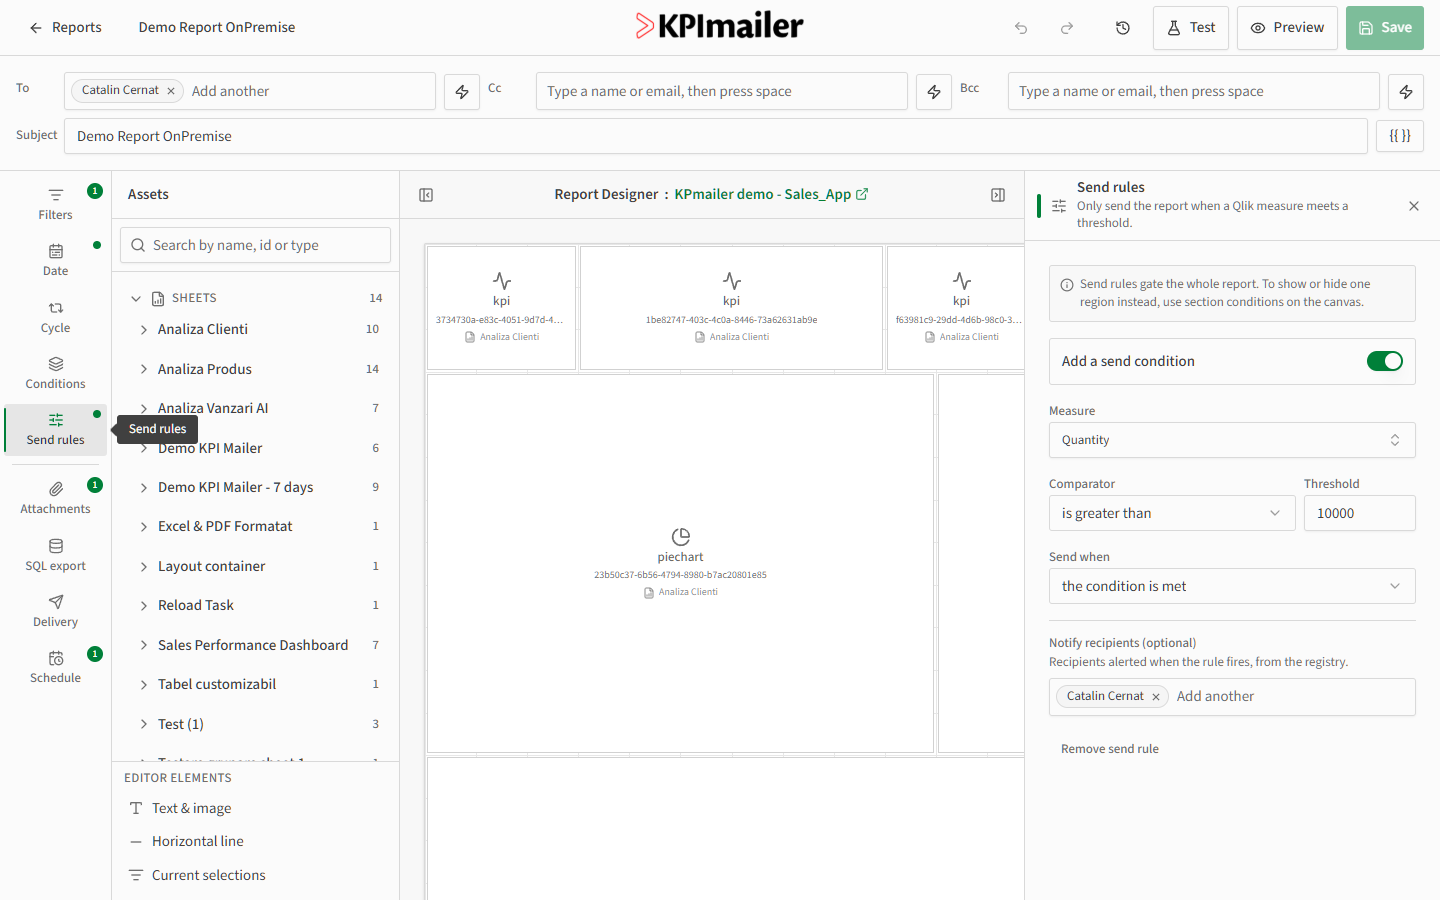This screenshot has width=1440, height=900.
Task: Go back to Reports
Action: click(65, 28)
